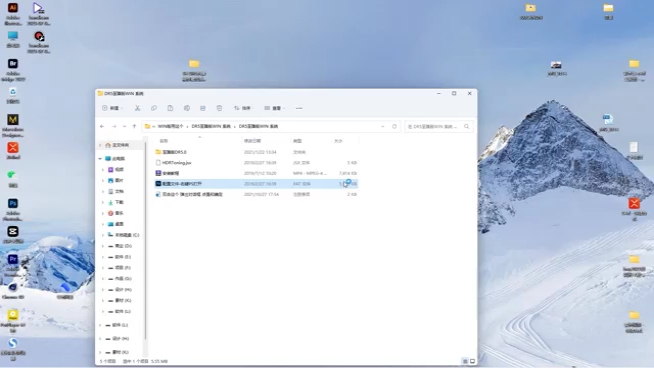Click the Cut scissors icon in toolbar
This screenshot has height=368, width=654.
coord(137,108)
